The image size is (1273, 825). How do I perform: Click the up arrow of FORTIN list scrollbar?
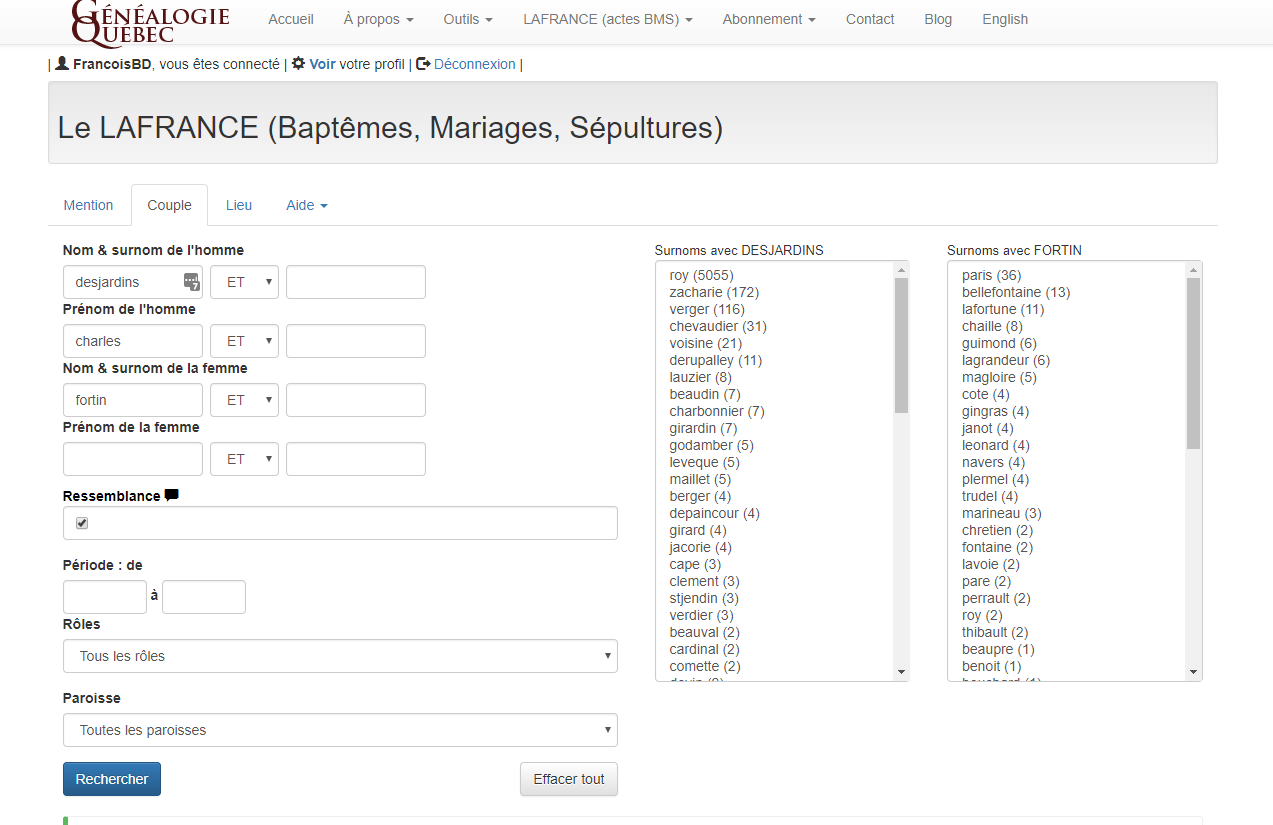(1193, 270)
